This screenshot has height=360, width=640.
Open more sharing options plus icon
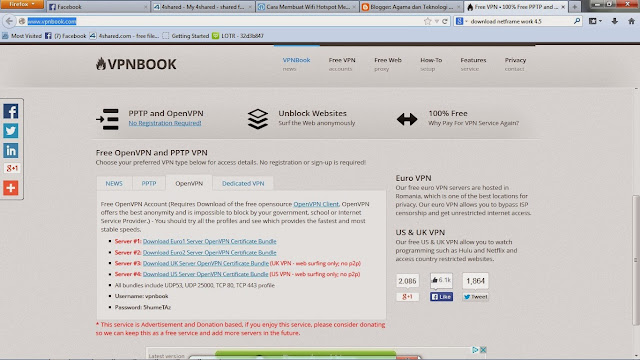pos(11,188)
